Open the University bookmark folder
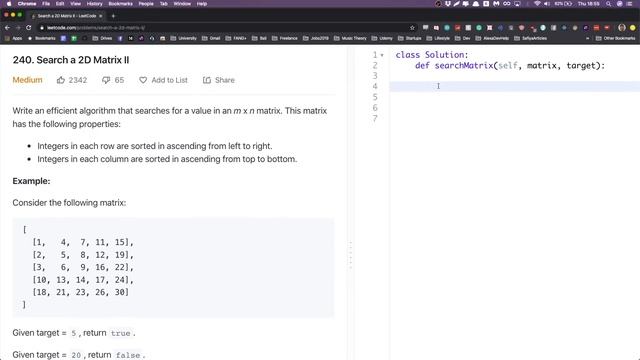The width and height of the screenshot is (640, 360). (x=183, y=38)
